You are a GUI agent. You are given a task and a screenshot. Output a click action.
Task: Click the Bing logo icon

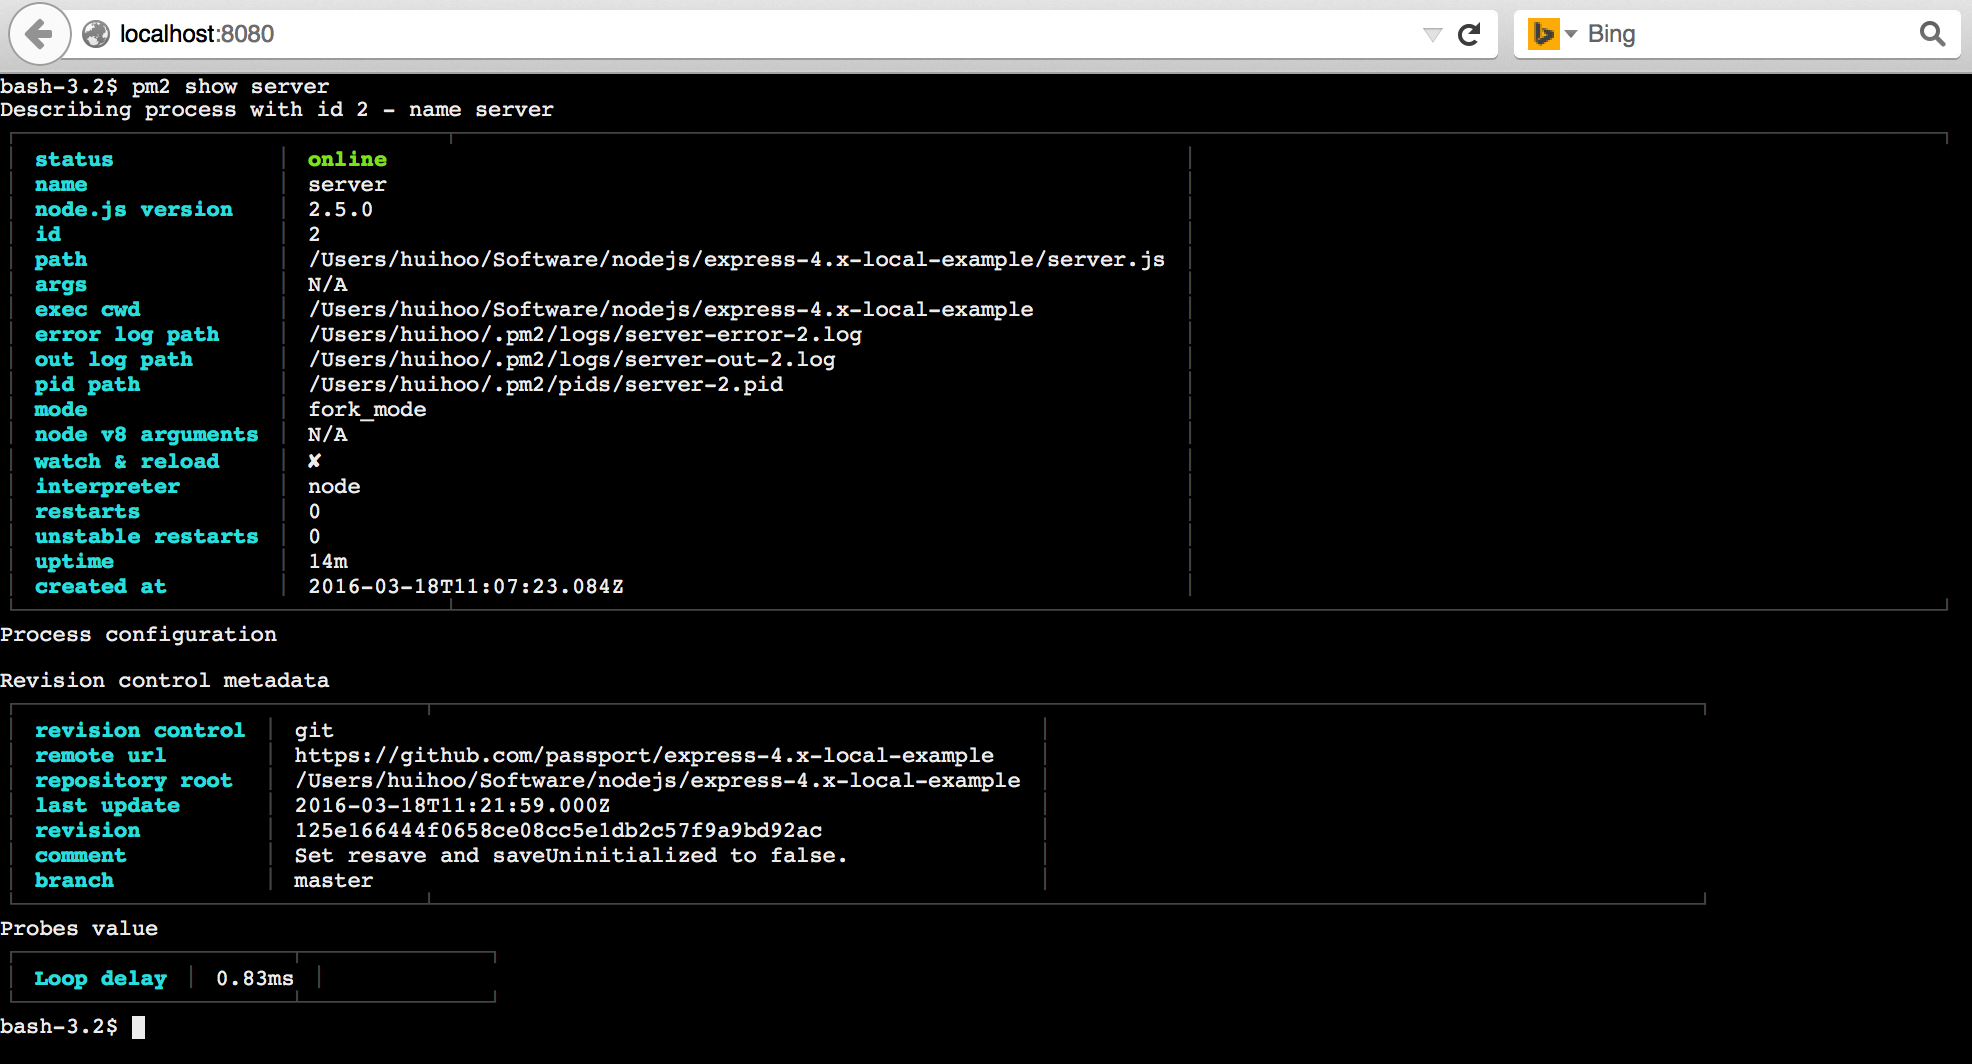pos(1543,34)
